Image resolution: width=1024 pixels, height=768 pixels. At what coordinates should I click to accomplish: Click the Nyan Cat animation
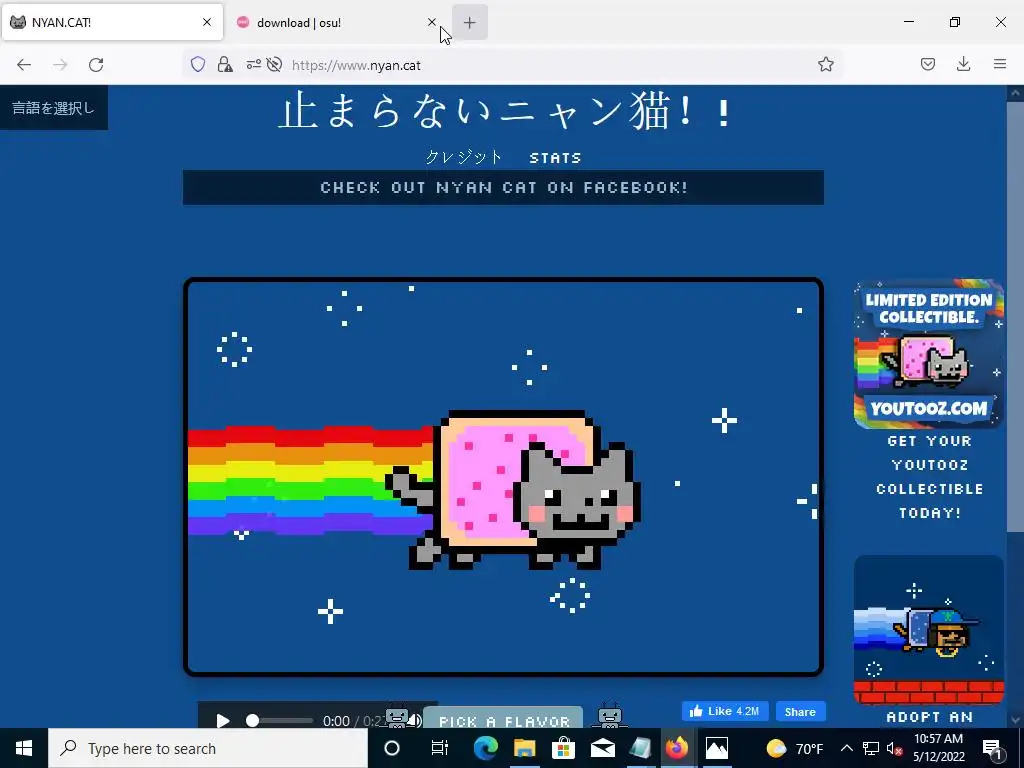[x=503, y=477]
